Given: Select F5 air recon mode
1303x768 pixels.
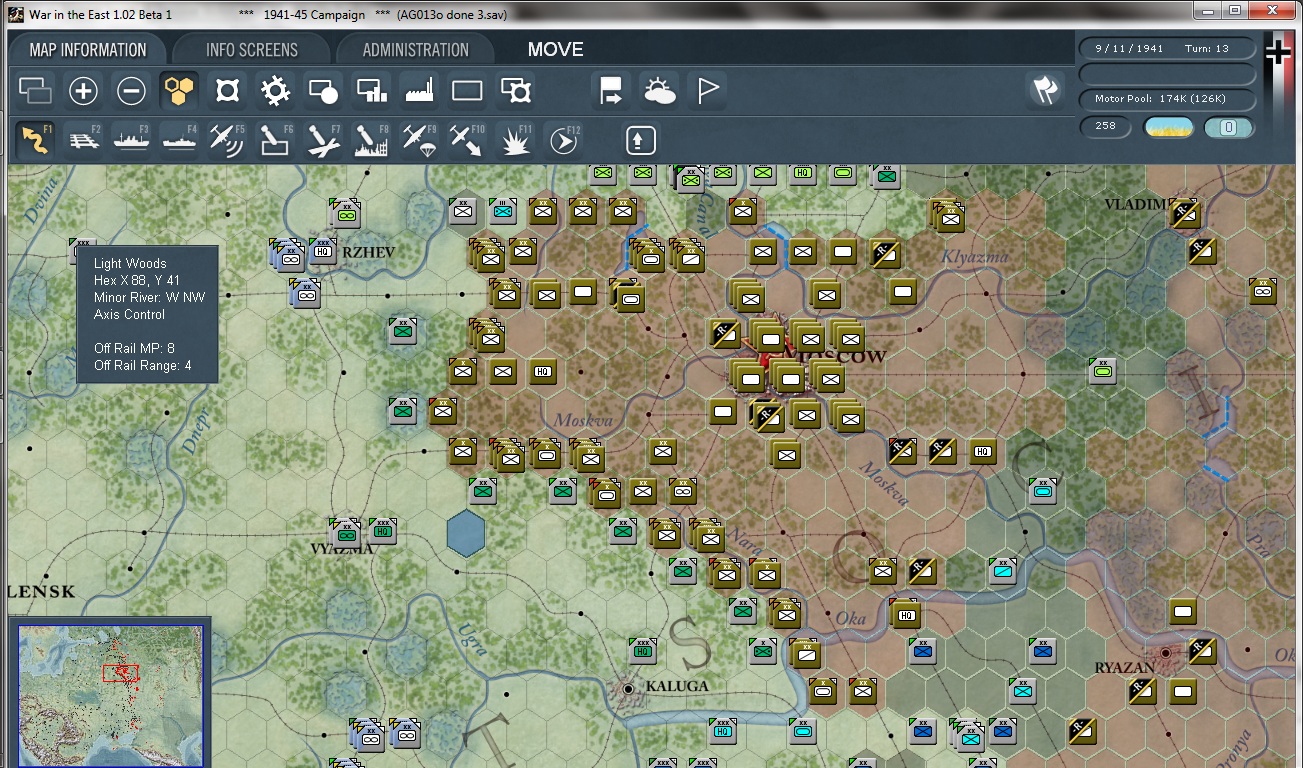Looking at the screenshot, I should [228, 140].
